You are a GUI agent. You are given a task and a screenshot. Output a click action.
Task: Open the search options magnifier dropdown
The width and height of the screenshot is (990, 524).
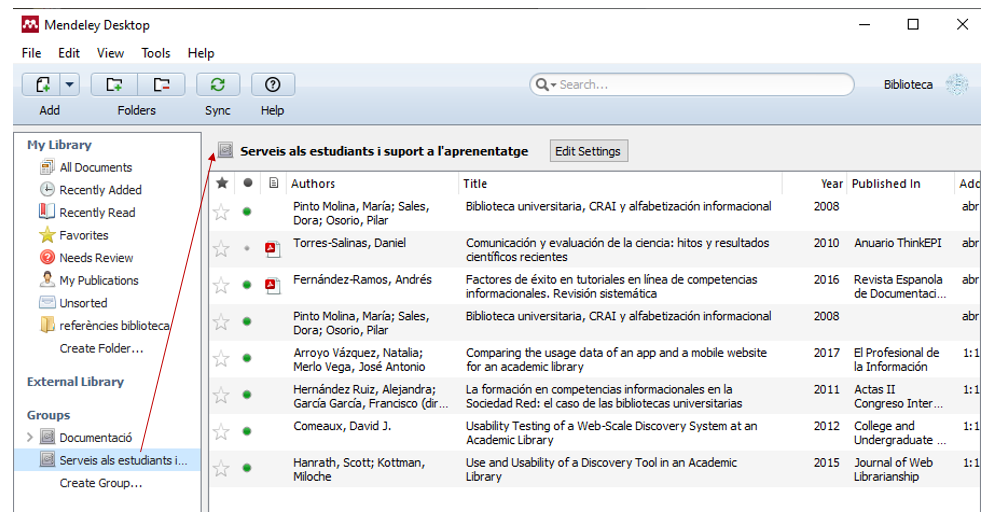point(546,85)
